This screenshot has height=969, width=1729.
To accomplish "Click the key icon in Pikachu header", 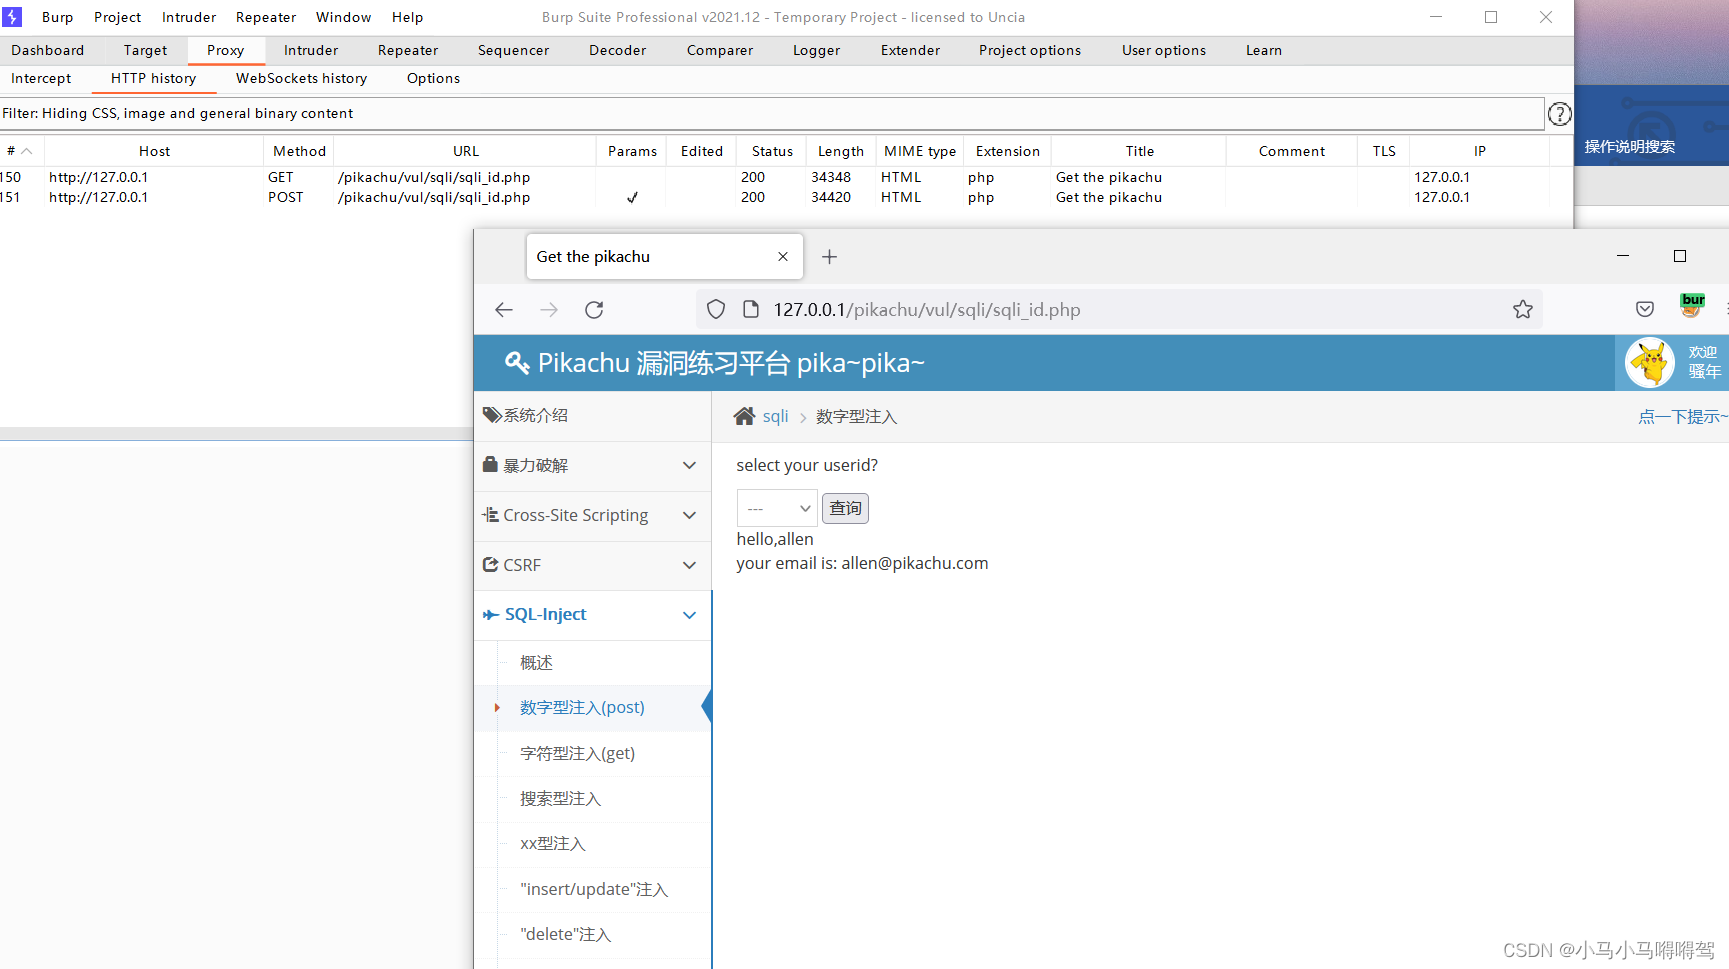I will (517, 362).
